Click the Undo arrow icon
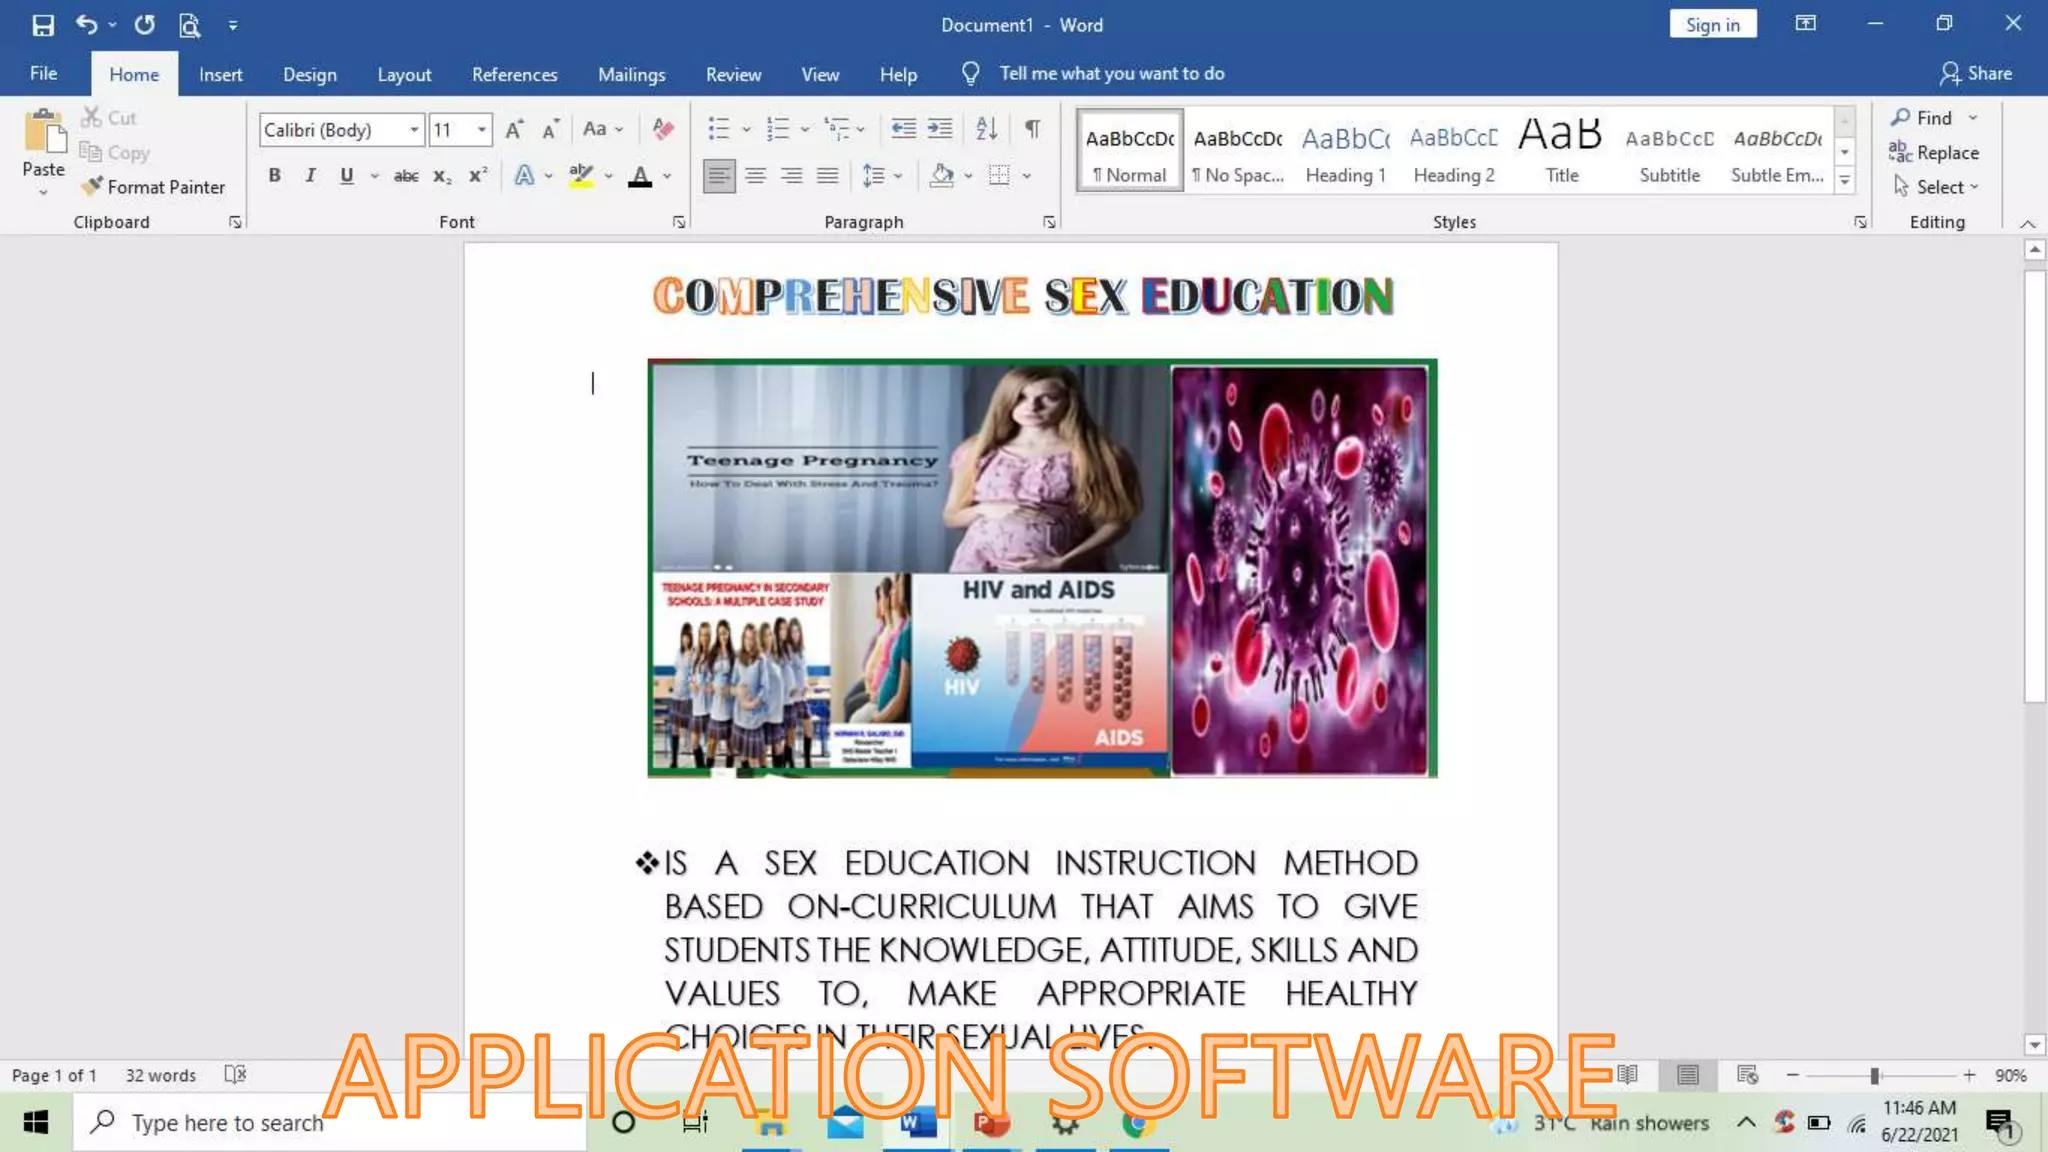 [x=87, y=25]
